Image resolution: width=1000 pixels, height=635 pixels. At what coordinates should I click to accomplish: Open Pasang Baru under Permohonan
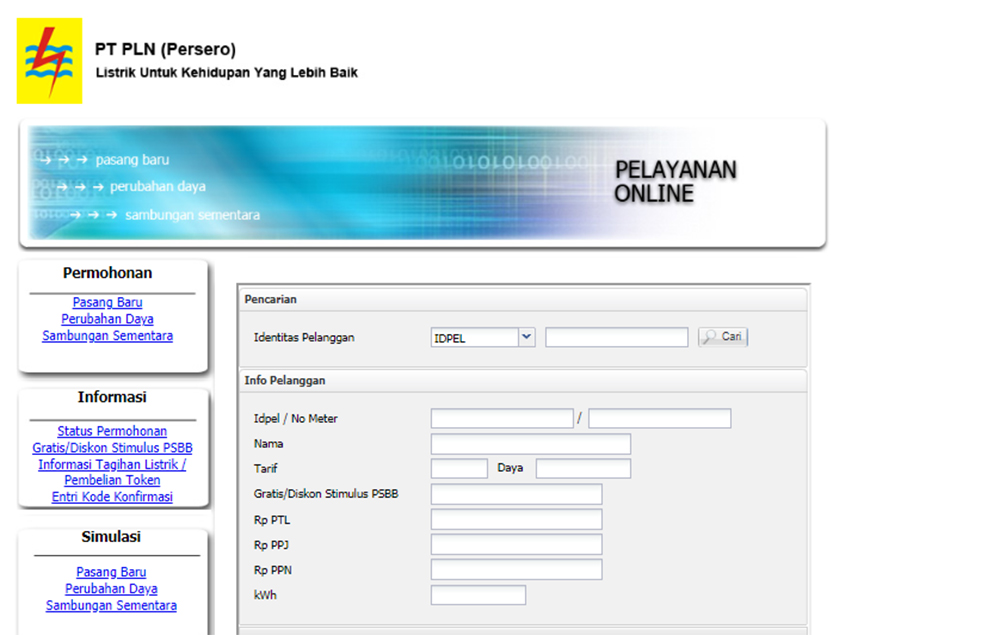107,302
